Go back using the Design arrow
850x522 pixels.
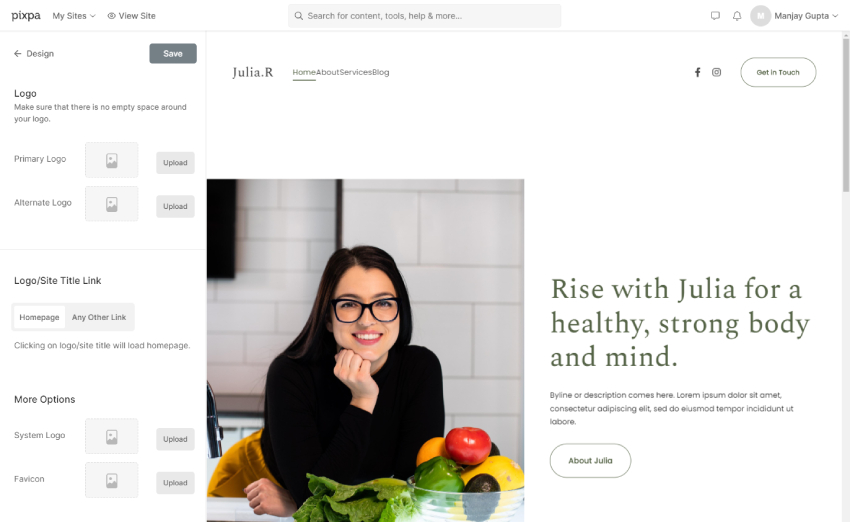(34, 54)
